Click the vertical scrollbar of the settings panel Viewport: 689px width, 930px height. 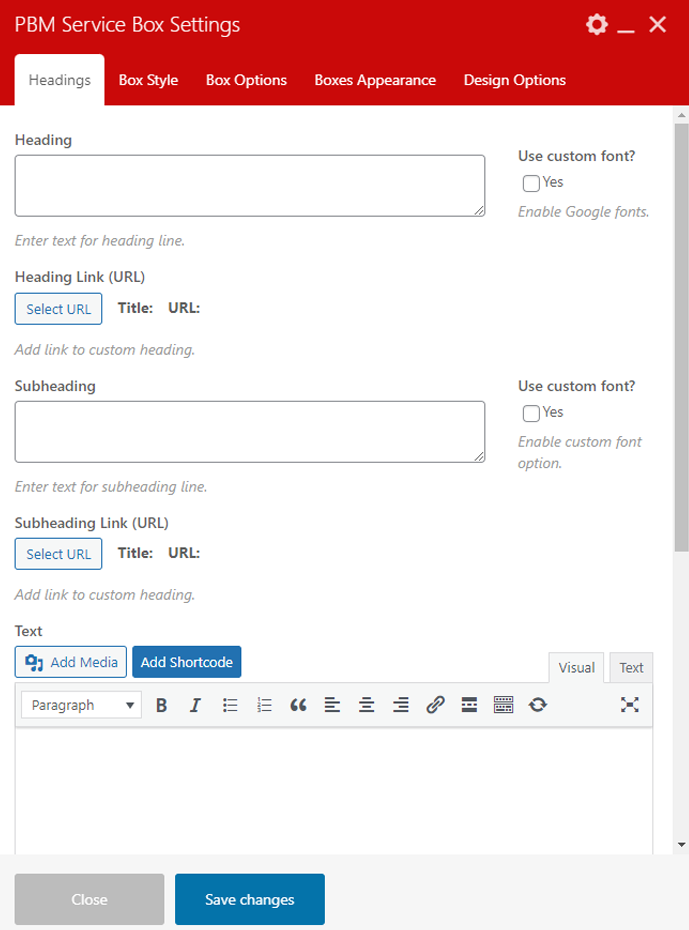click(x=681, y=340)
